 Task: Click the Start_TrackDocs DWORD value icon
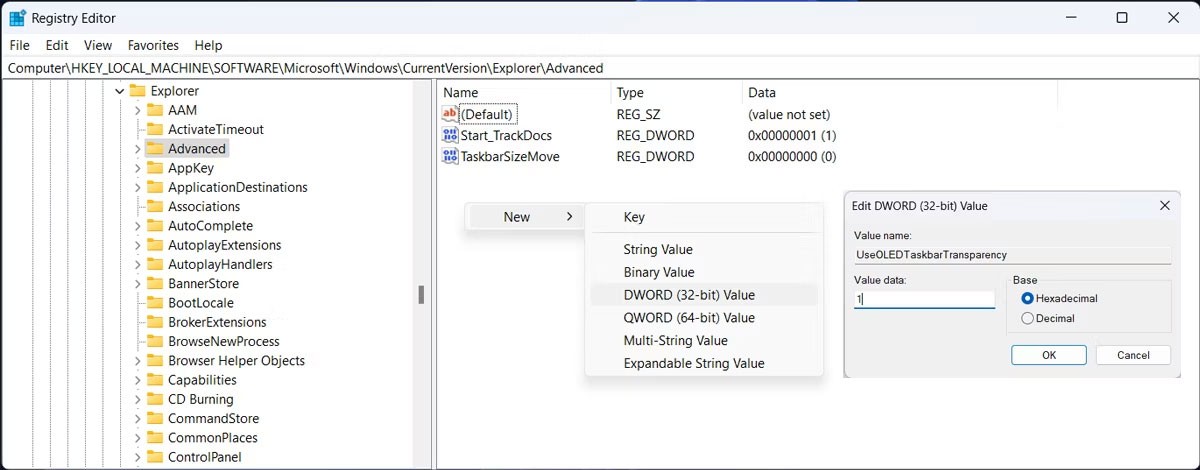pos(449,135)
